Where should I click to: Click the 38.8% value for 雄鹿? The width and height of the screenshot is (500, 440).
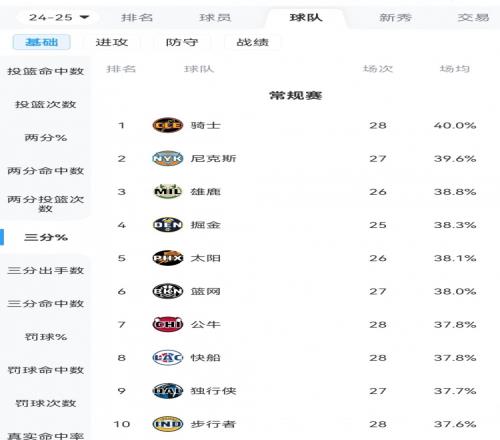click(x=455, y=192)
